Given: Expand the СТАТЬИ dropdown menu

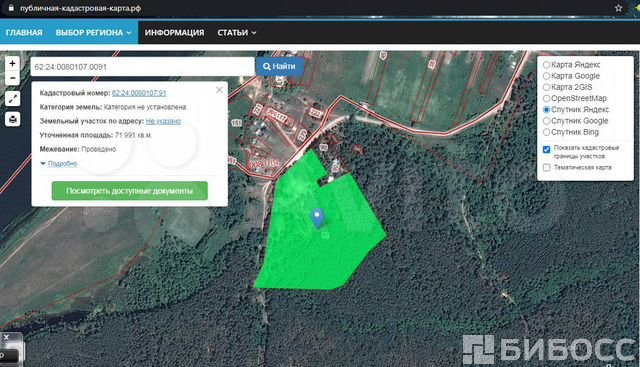Looking at the screenshot, I should 237,32.
